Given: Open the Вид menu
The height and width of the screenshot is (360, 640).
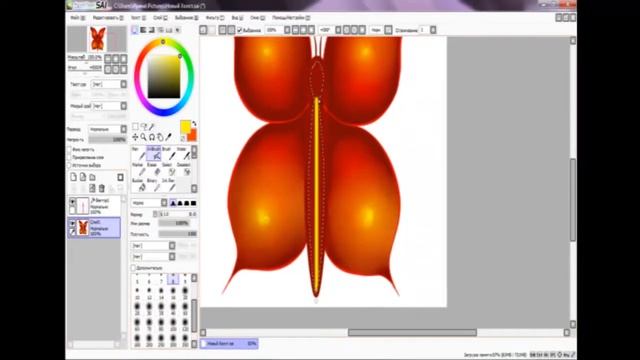Looking at the screenshot, I should pyautogui.click(x=237, y=18).
